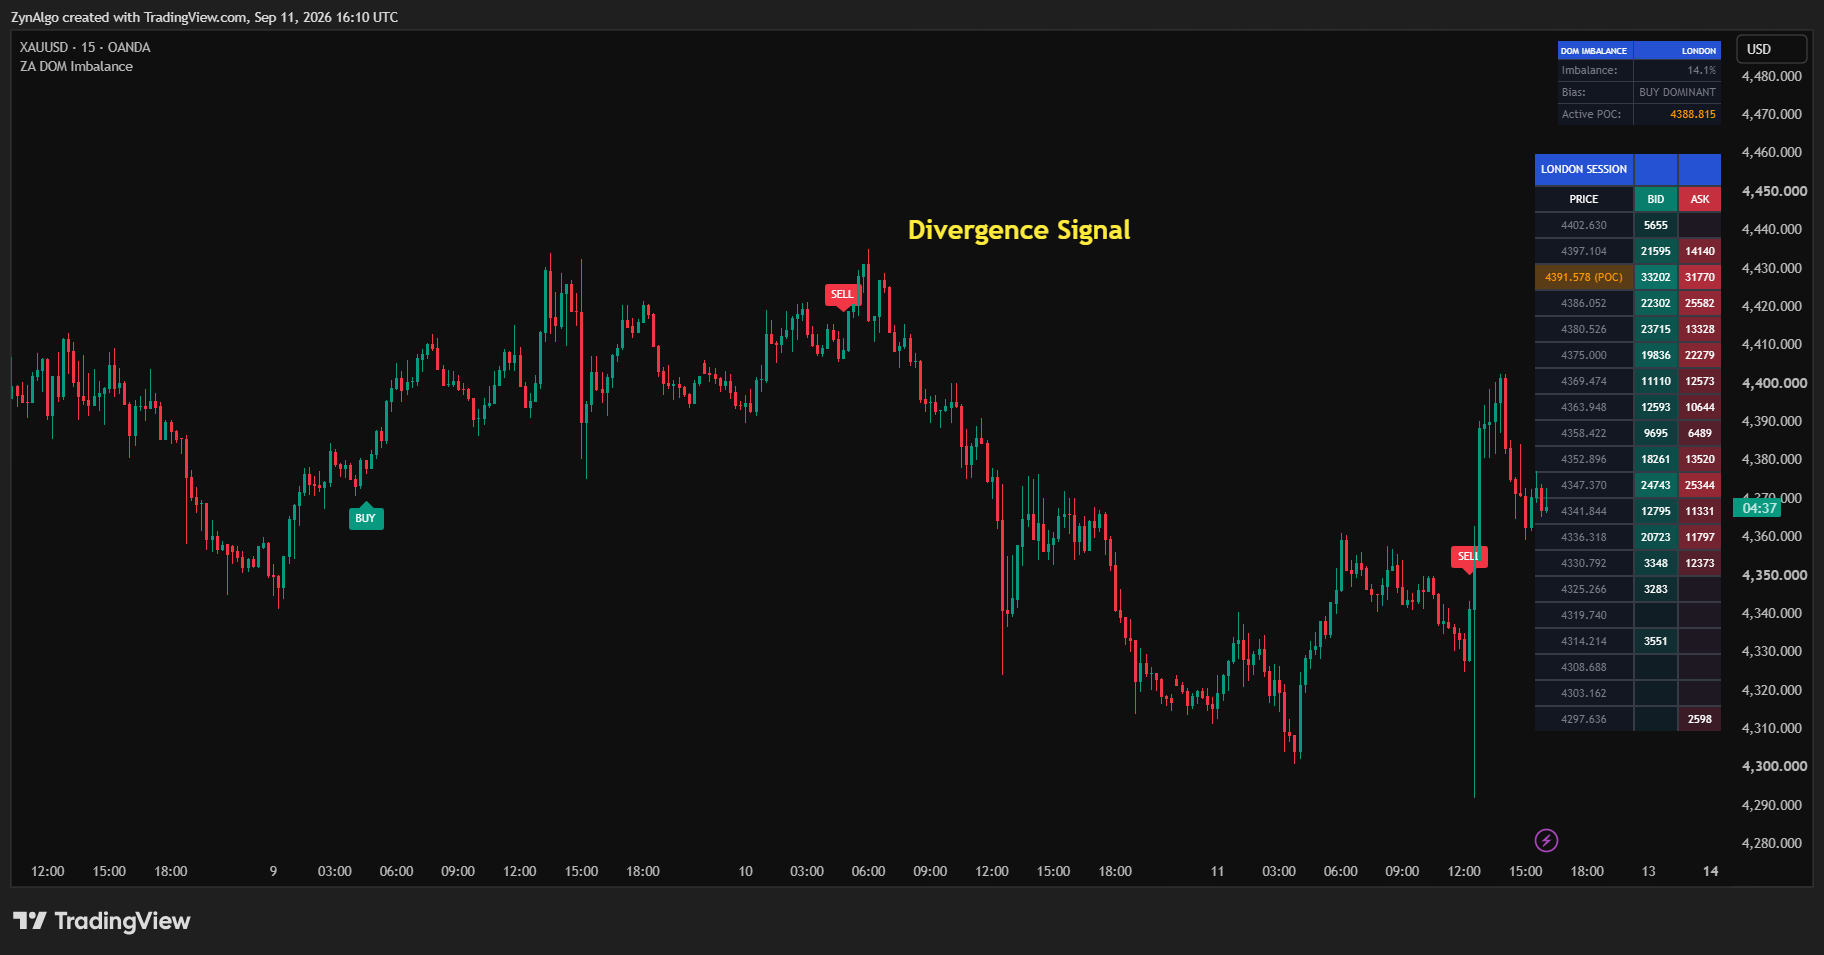Click the LONDON SESSION table header
This screenshot has height=955, width=1824.
tap(1584, 169)
